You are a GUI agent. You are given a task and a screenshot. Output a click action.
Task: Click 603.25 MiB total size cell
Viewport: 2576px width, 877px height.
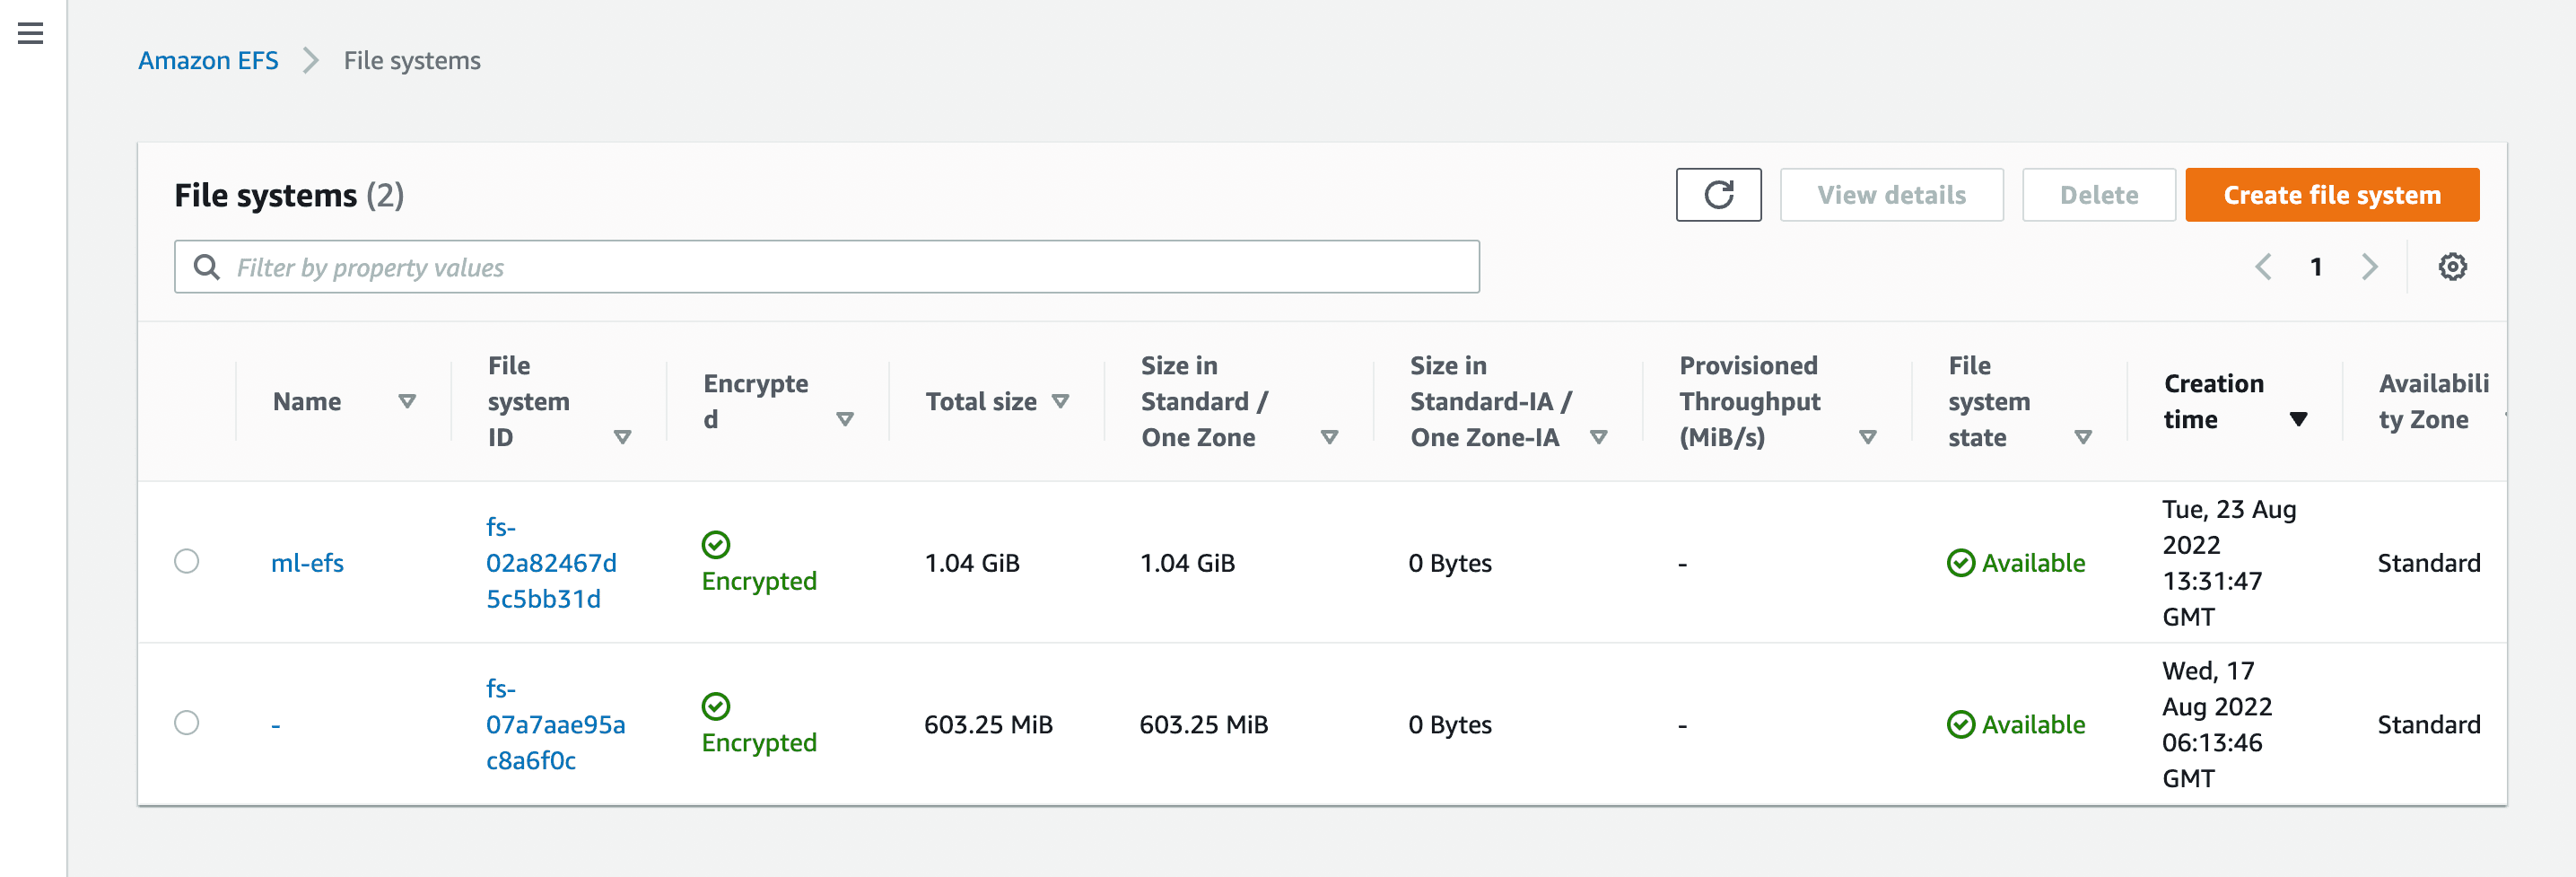click(988, 724)
